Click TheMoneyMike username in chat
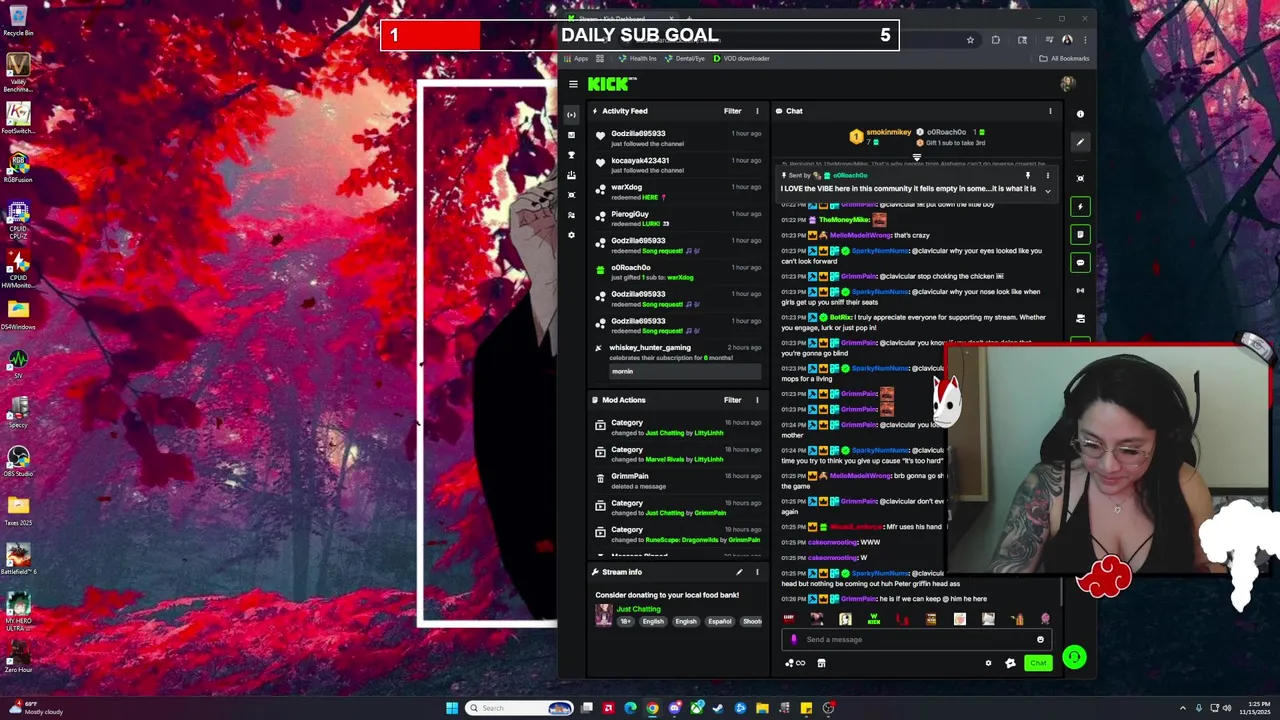The image size is (1280, 720). [845, 220]
